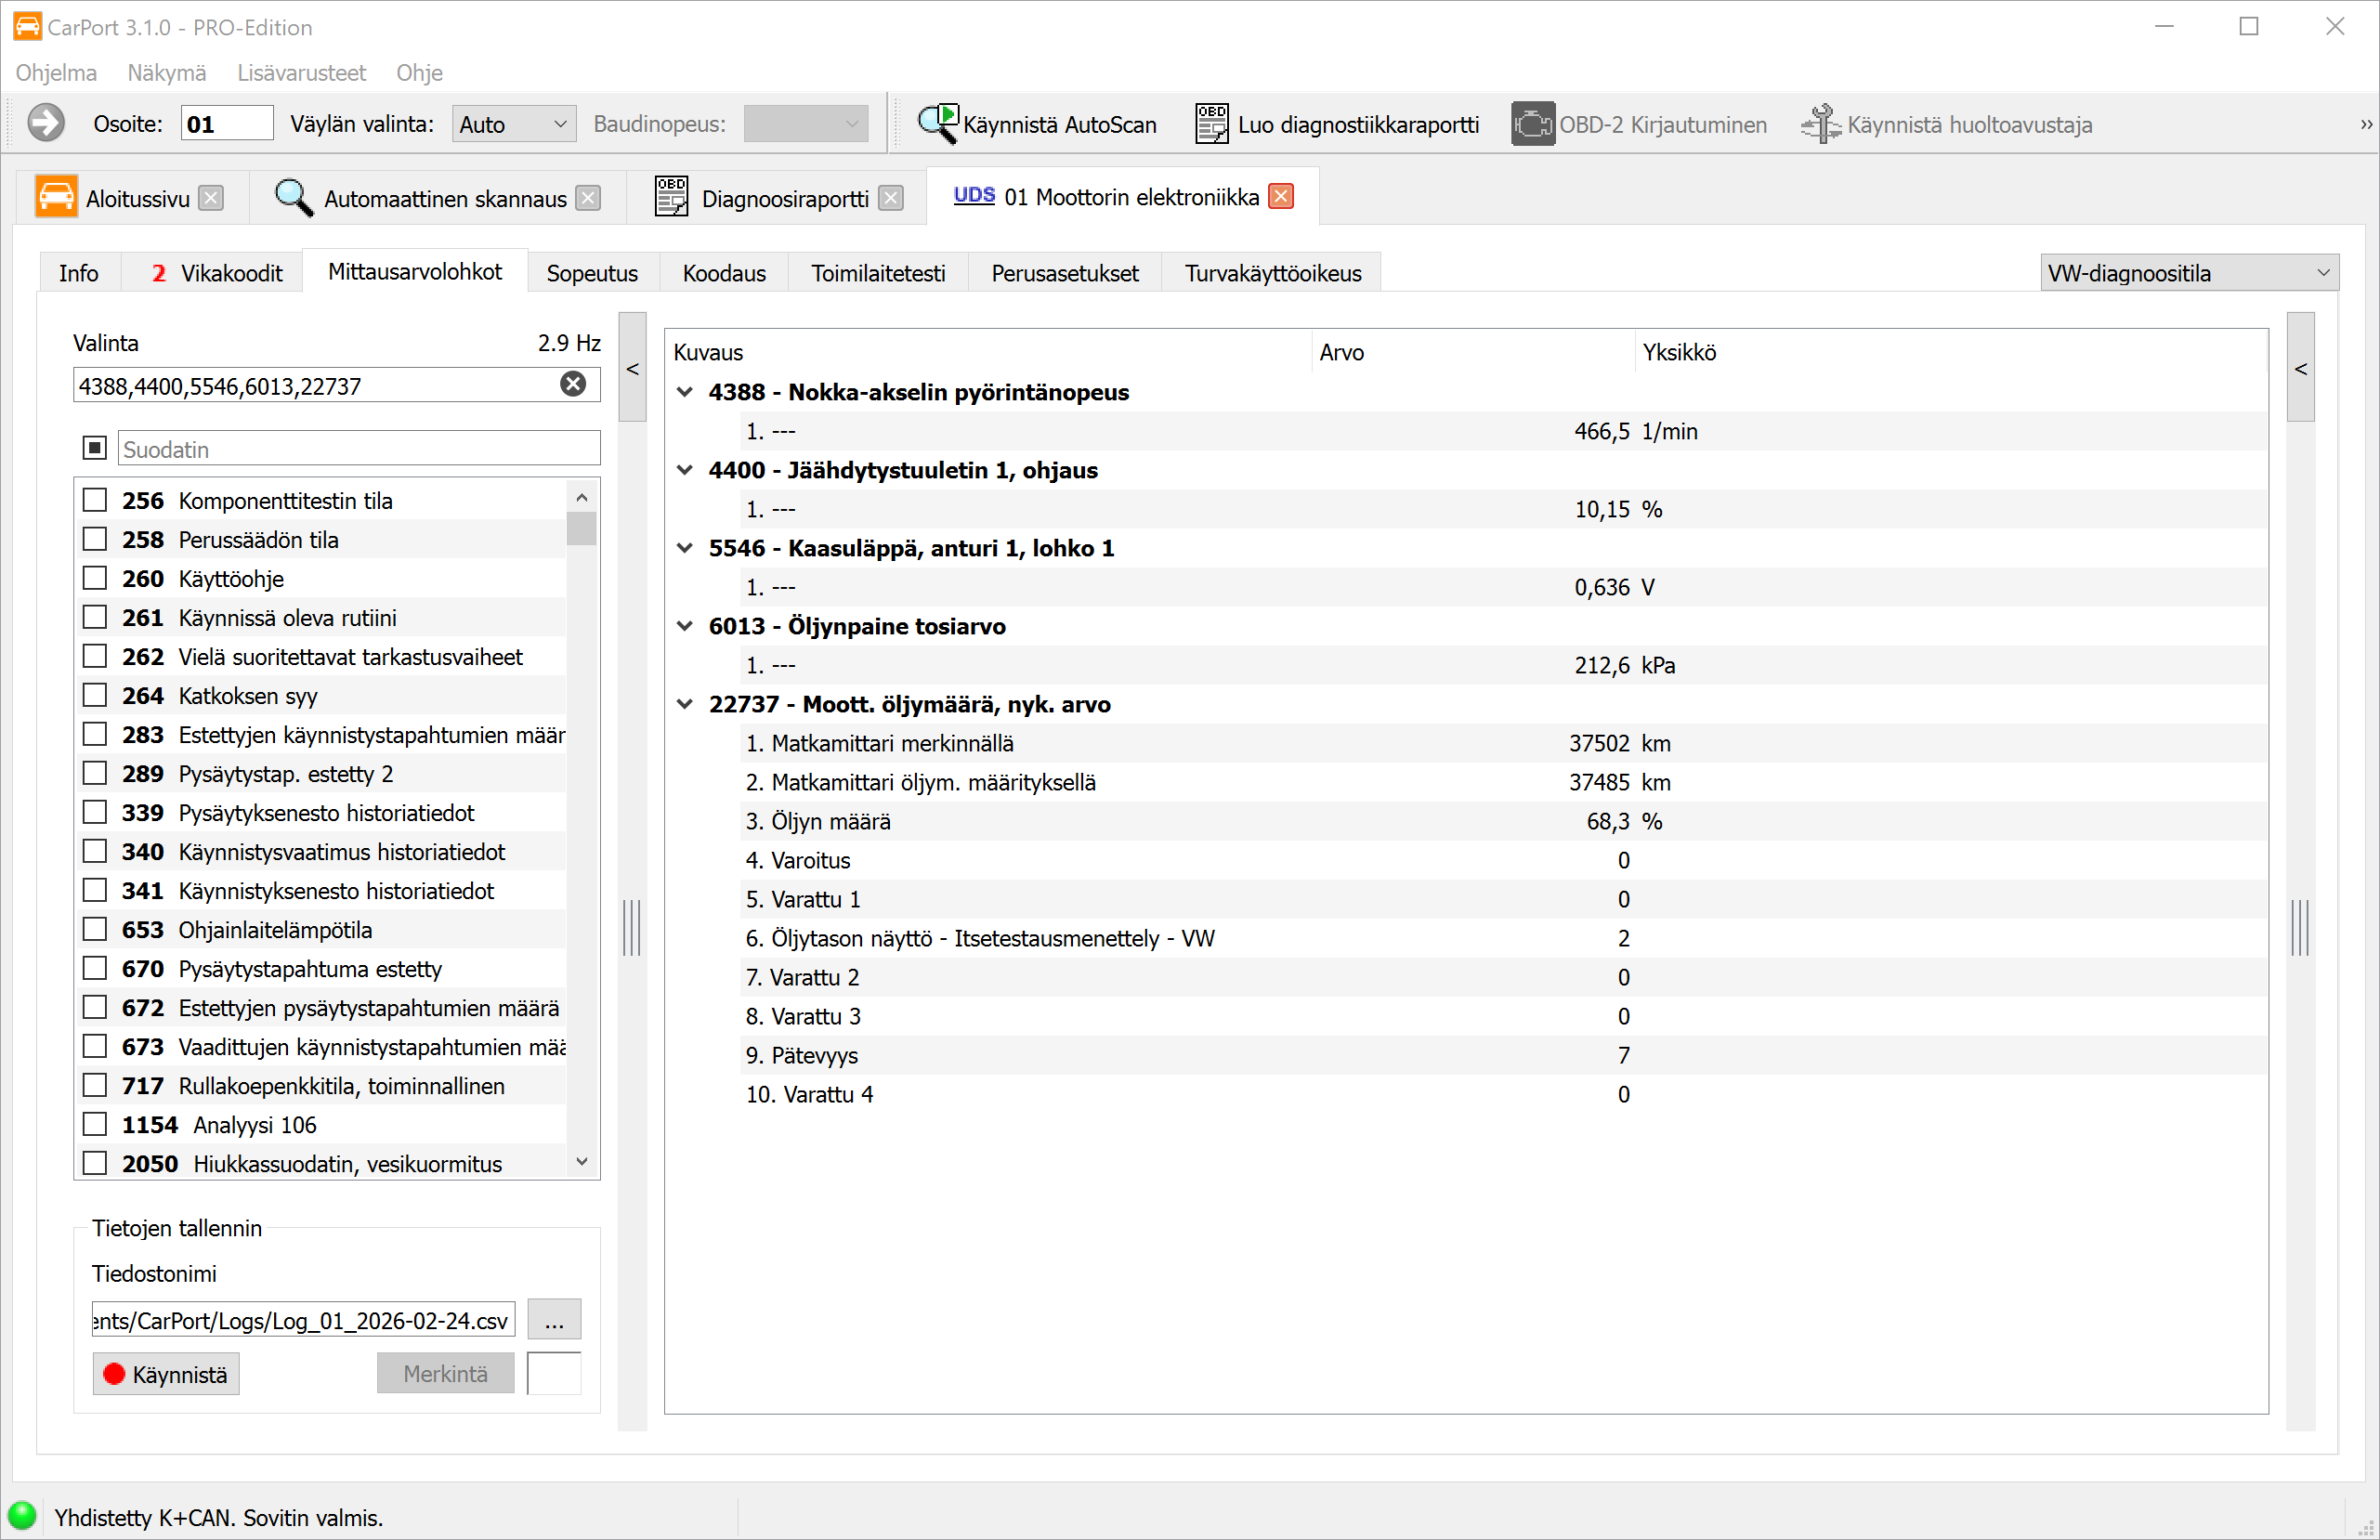The image size is (2380, 1540).
Task: Launch the Käynnistä huoltoavustaja tool icon
Action: pyautogui.click(x=1820, y=124)
